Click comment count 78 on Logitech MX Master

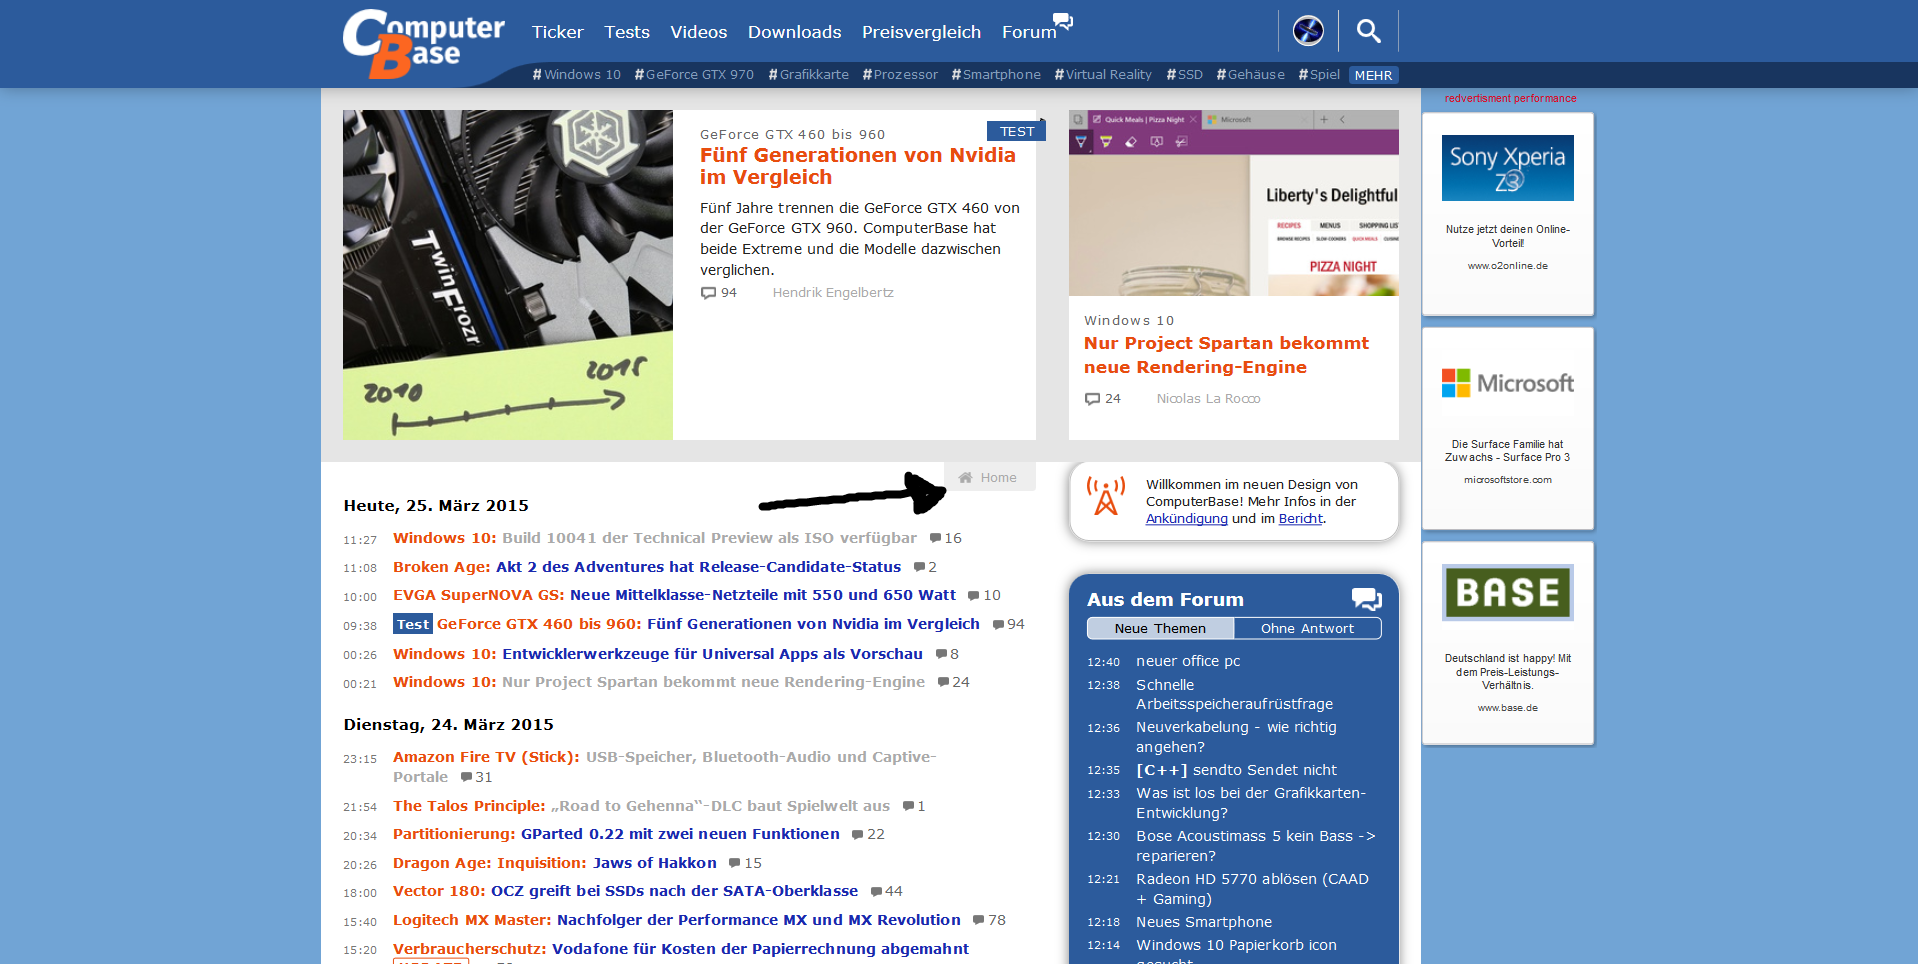click(x=990, y=920)
